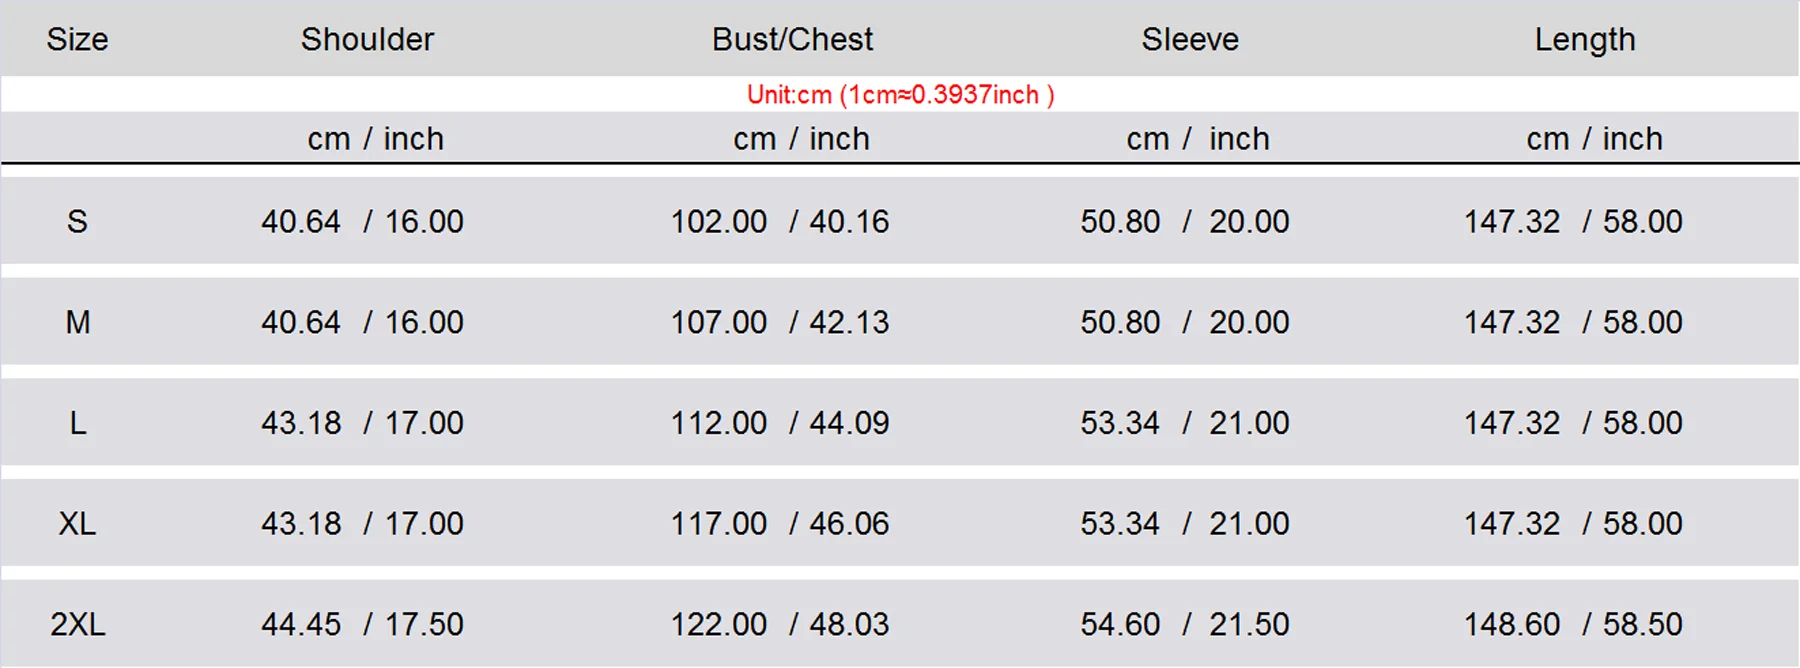Click 2XL shoulder value 44.45 / 17.50

pos(362,624)
